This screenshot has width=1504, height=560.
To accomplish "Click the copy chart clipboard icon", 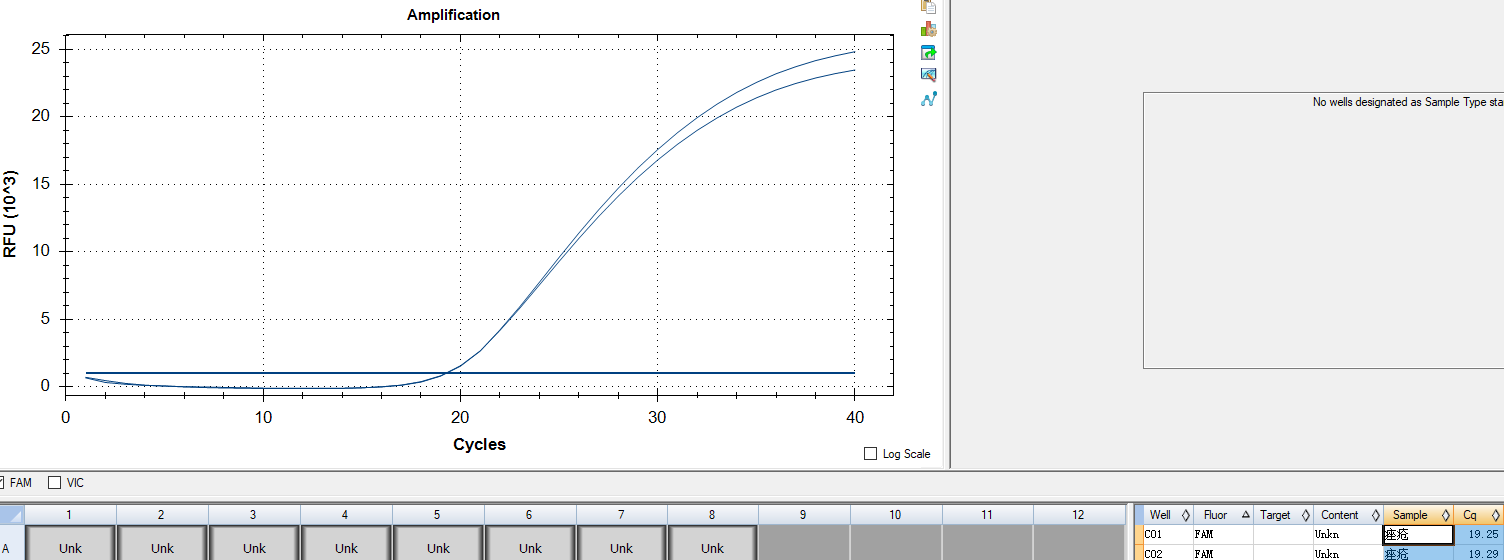I will (x=929, y=6).
